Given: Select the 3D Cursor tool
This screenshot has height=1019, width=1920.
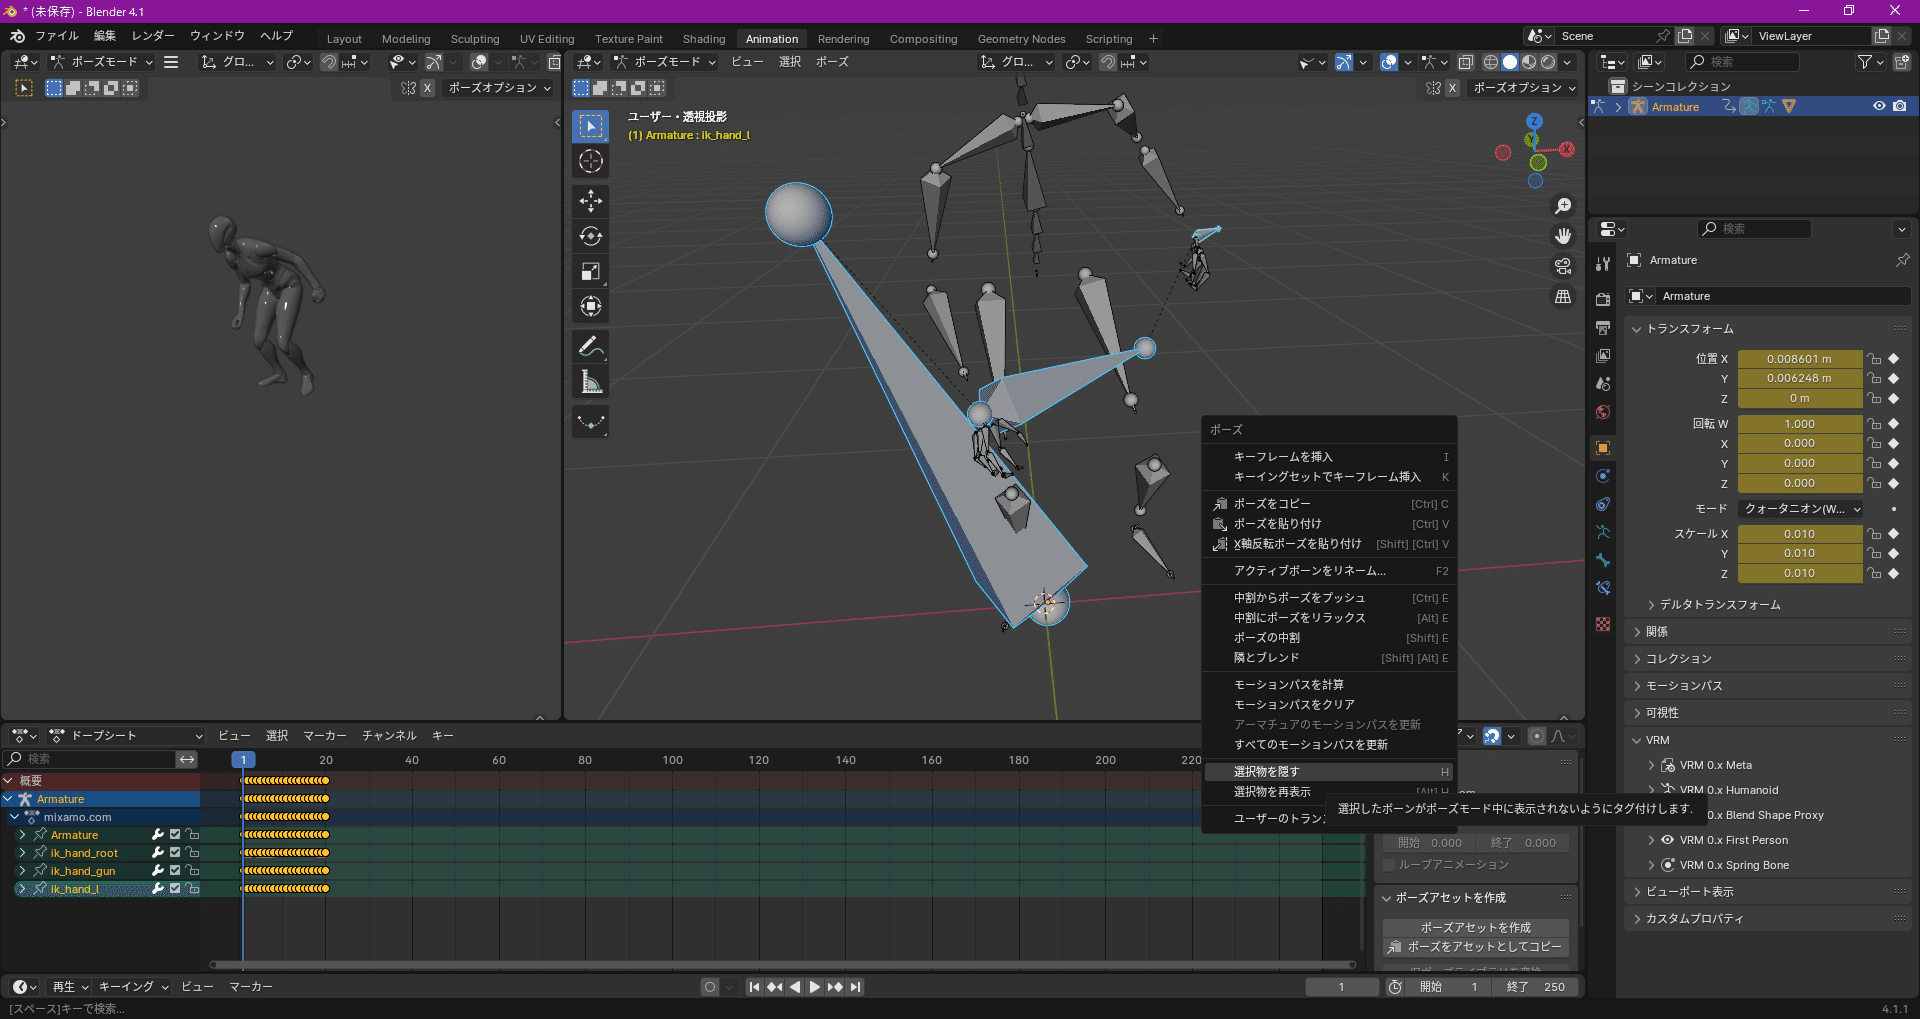Looking at the screenshot, I should pos(591,161).
